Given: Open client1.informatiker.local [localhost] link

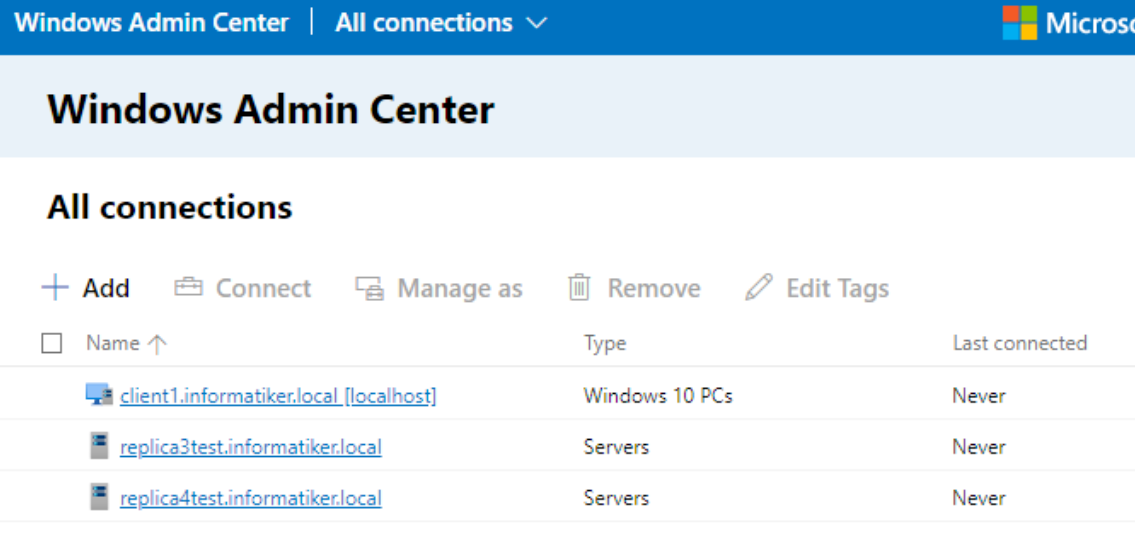Looking at the screenshot, I should 278,396.
